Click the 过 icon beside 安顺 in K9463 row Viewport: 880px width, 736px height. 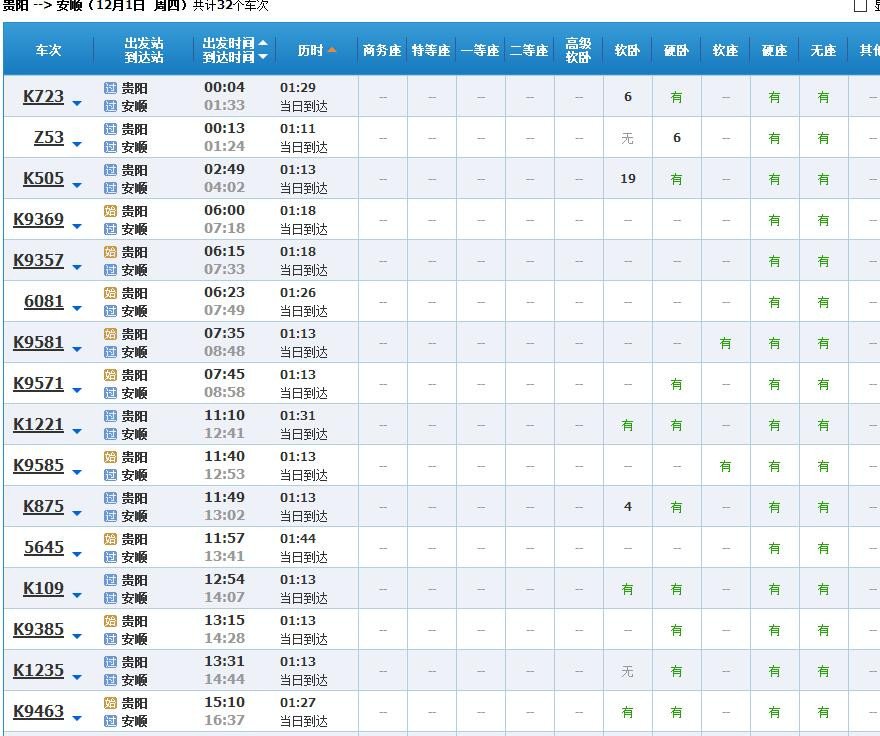point(110,721)
